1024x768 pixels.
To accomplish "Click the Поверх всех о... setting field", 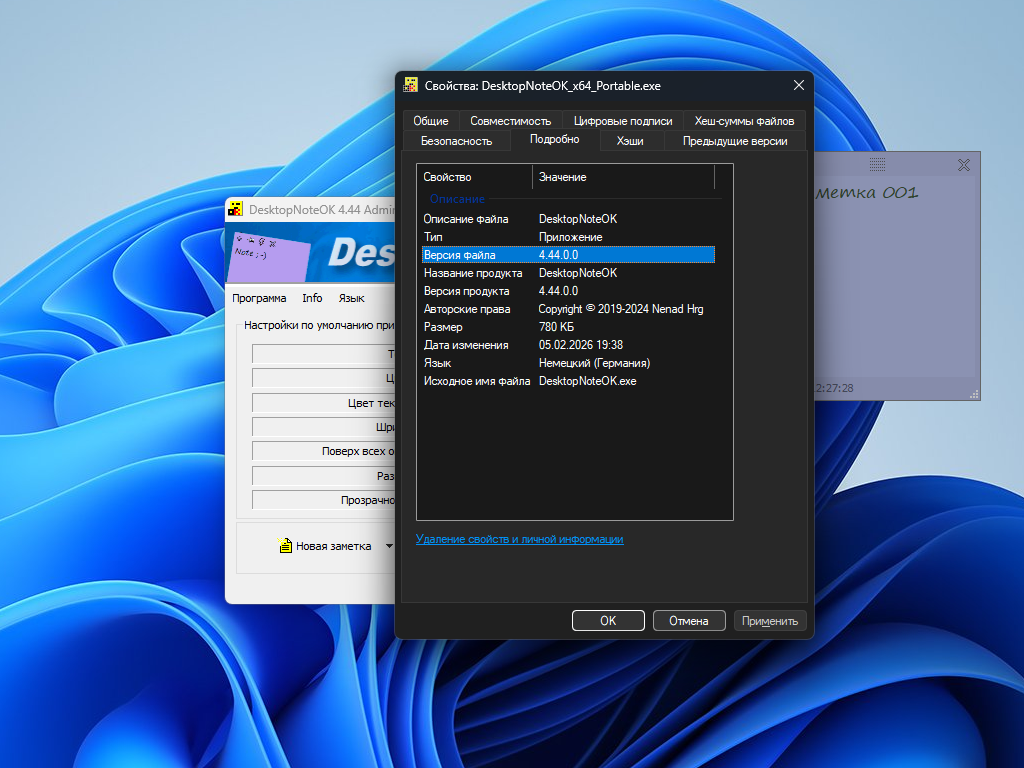I will point(323,451).
